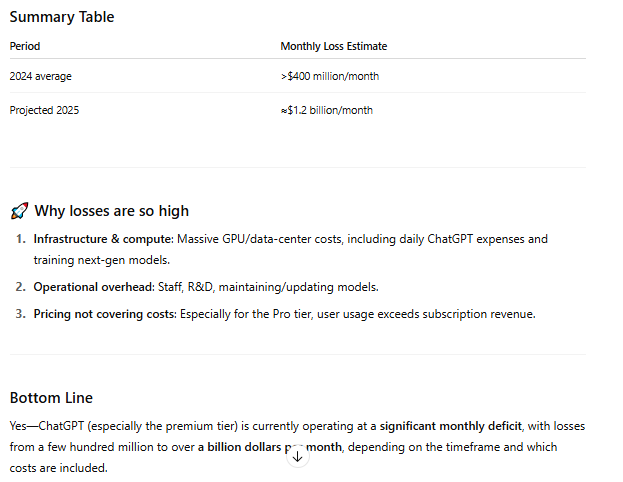Click the Why losses are so high heading
Image resolution: width=623 pixels, height=482 pixels.
point(111,211)
